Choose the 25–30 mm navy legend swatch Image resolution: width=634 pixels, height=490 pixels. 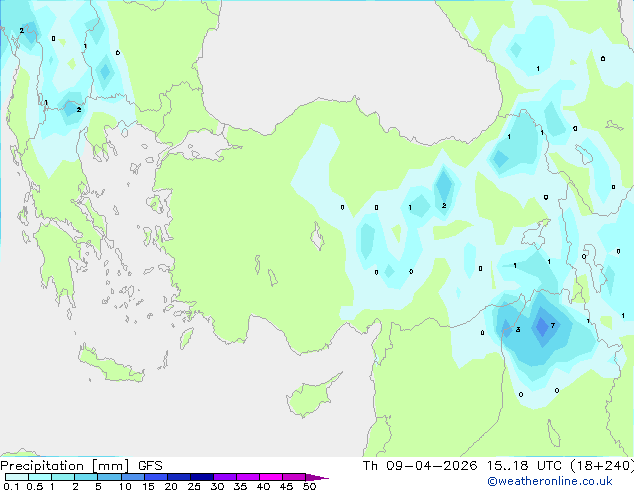(202, 477)
